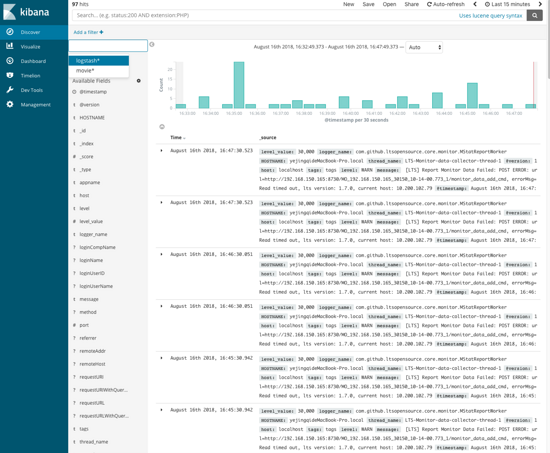Select the movie* index pattern
This screenshot has height=453, width=550.
click(x=99, y=71)
